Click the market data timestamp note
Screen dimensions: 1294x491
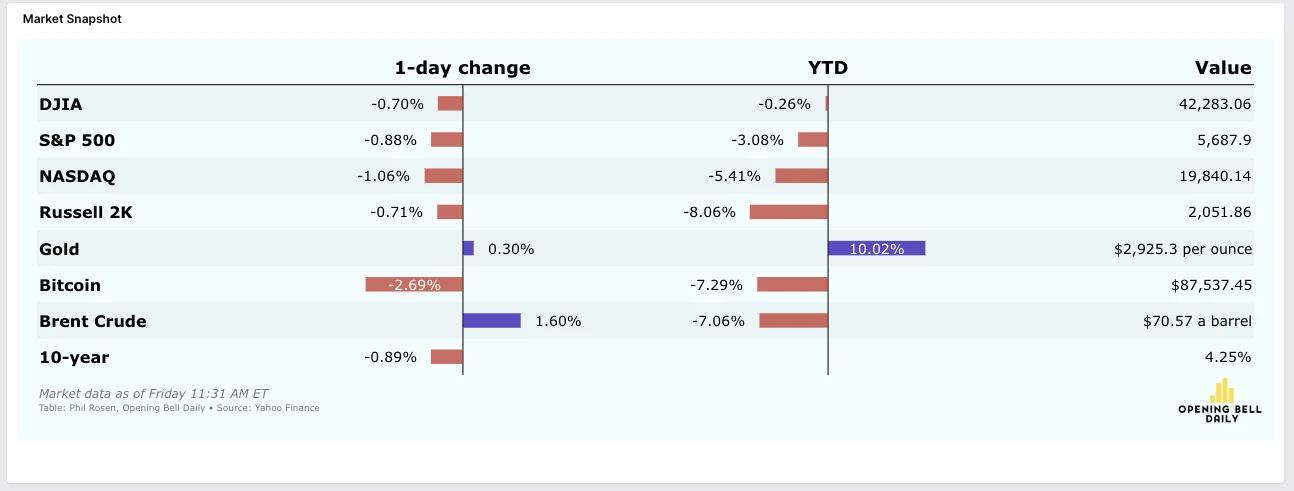(153, 393)
